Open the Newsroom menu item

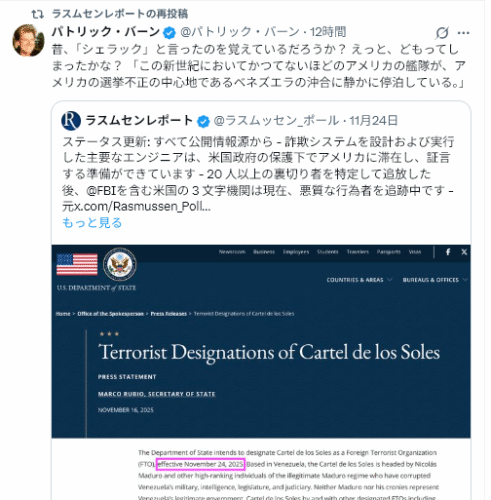tap(232, 252)
